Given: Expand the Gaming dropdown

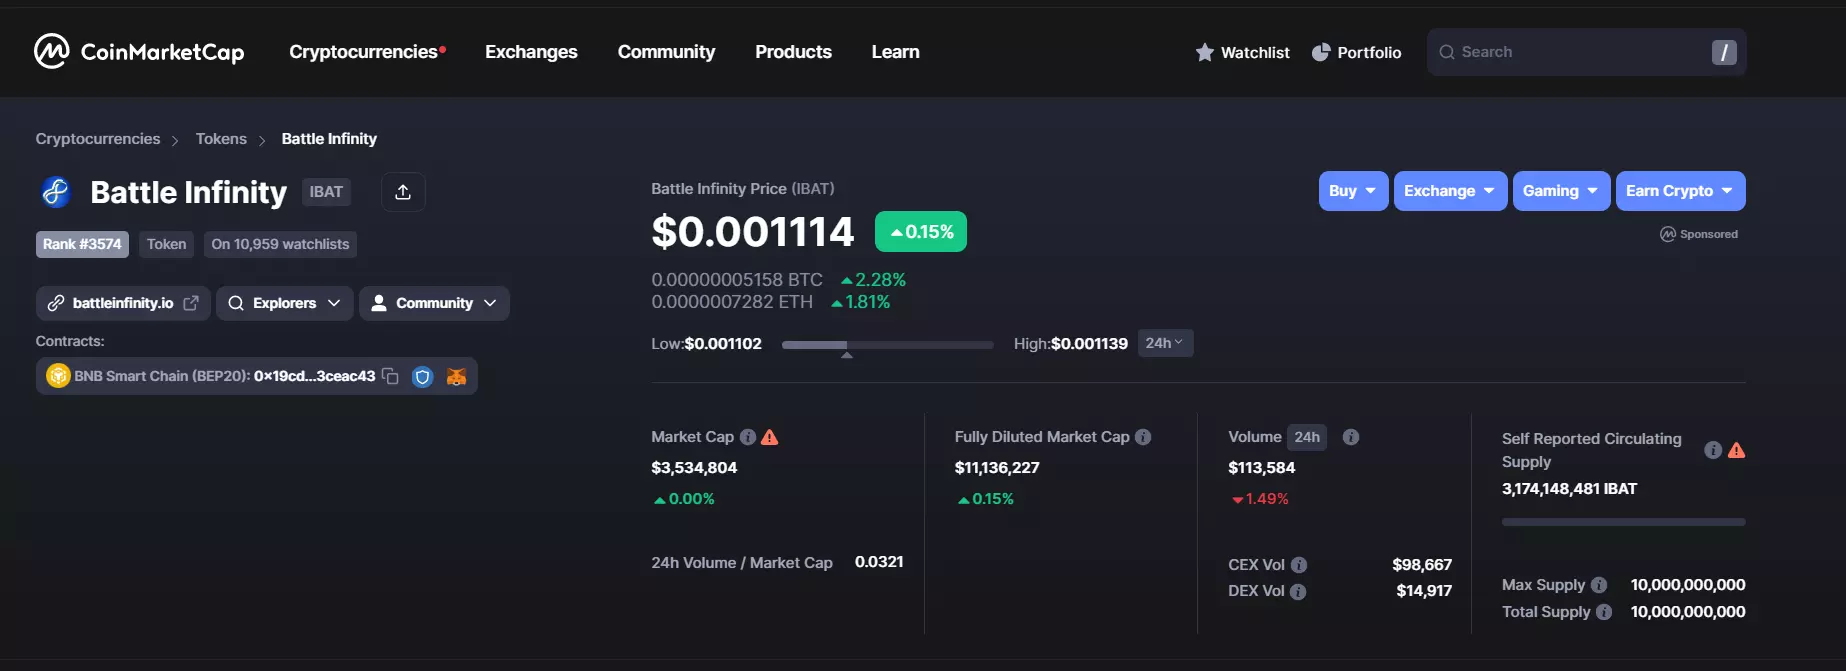Looking at the screenshot, I should (1561, 191).
